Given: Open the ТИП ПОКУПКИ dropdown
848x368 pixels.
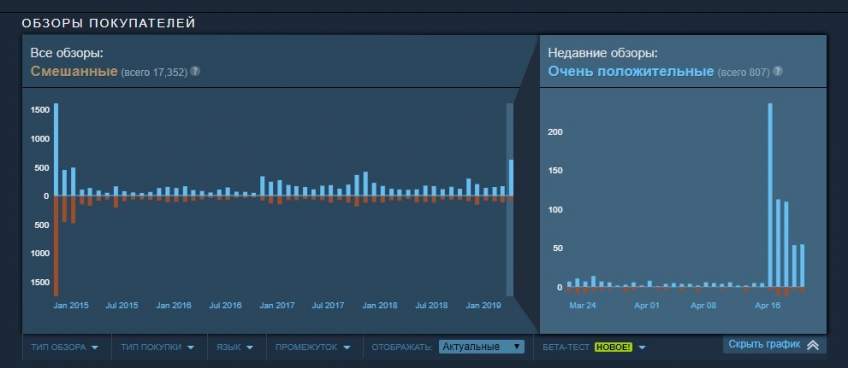Looking at the screenshot, I should pyautogui.click(x=157, y=347).
